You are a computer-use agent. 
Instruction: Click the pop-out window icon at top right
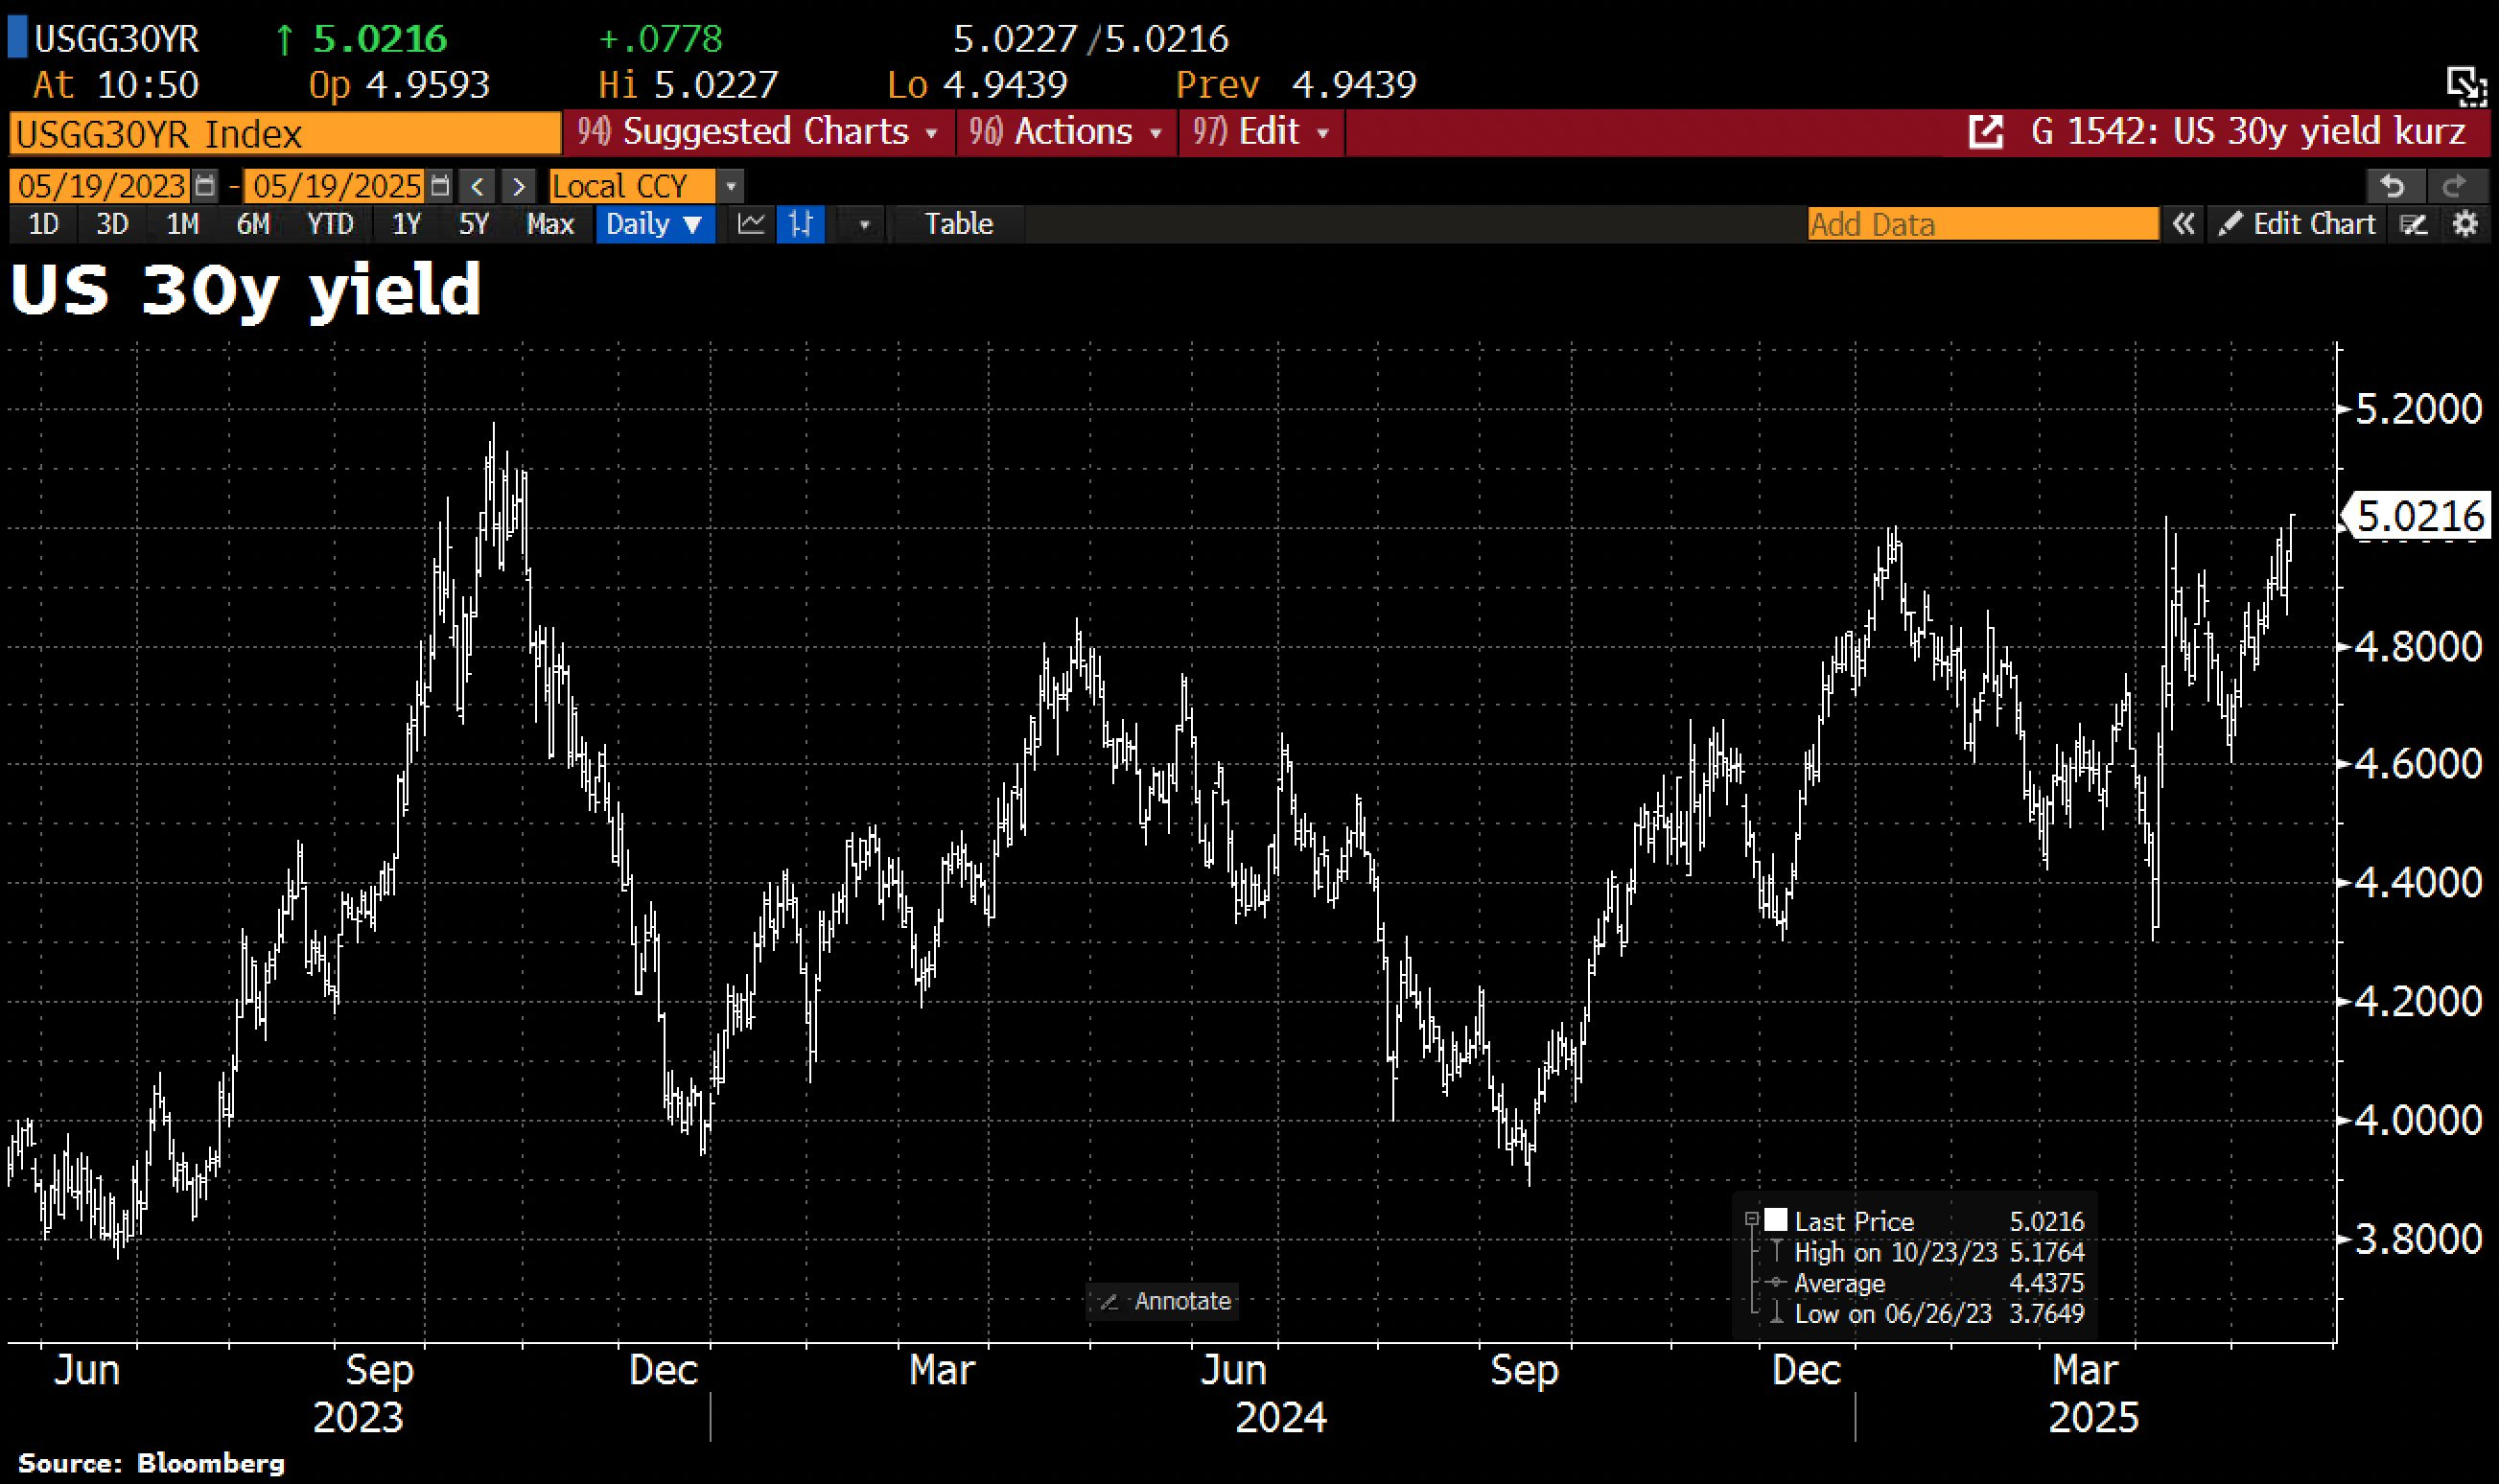[x=2466, y=86]
